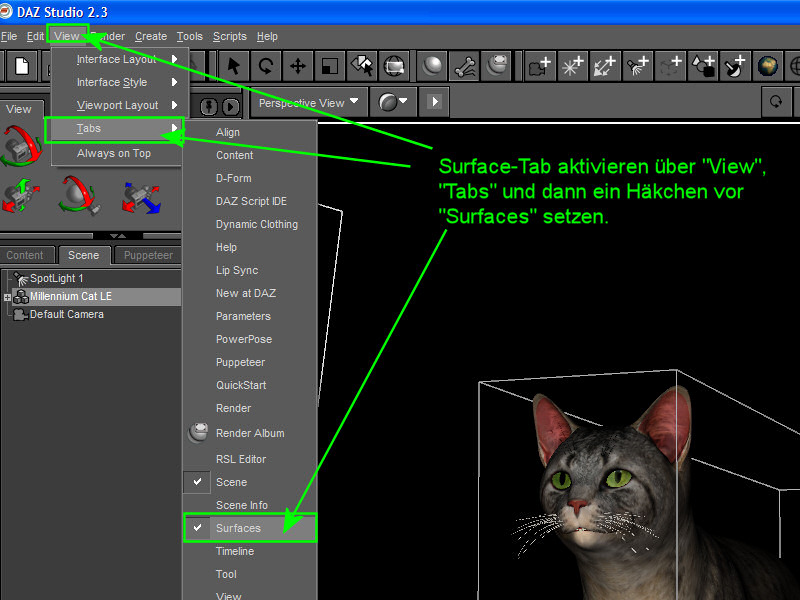Create a new primitive shapes icon

(x=703, y=66)
